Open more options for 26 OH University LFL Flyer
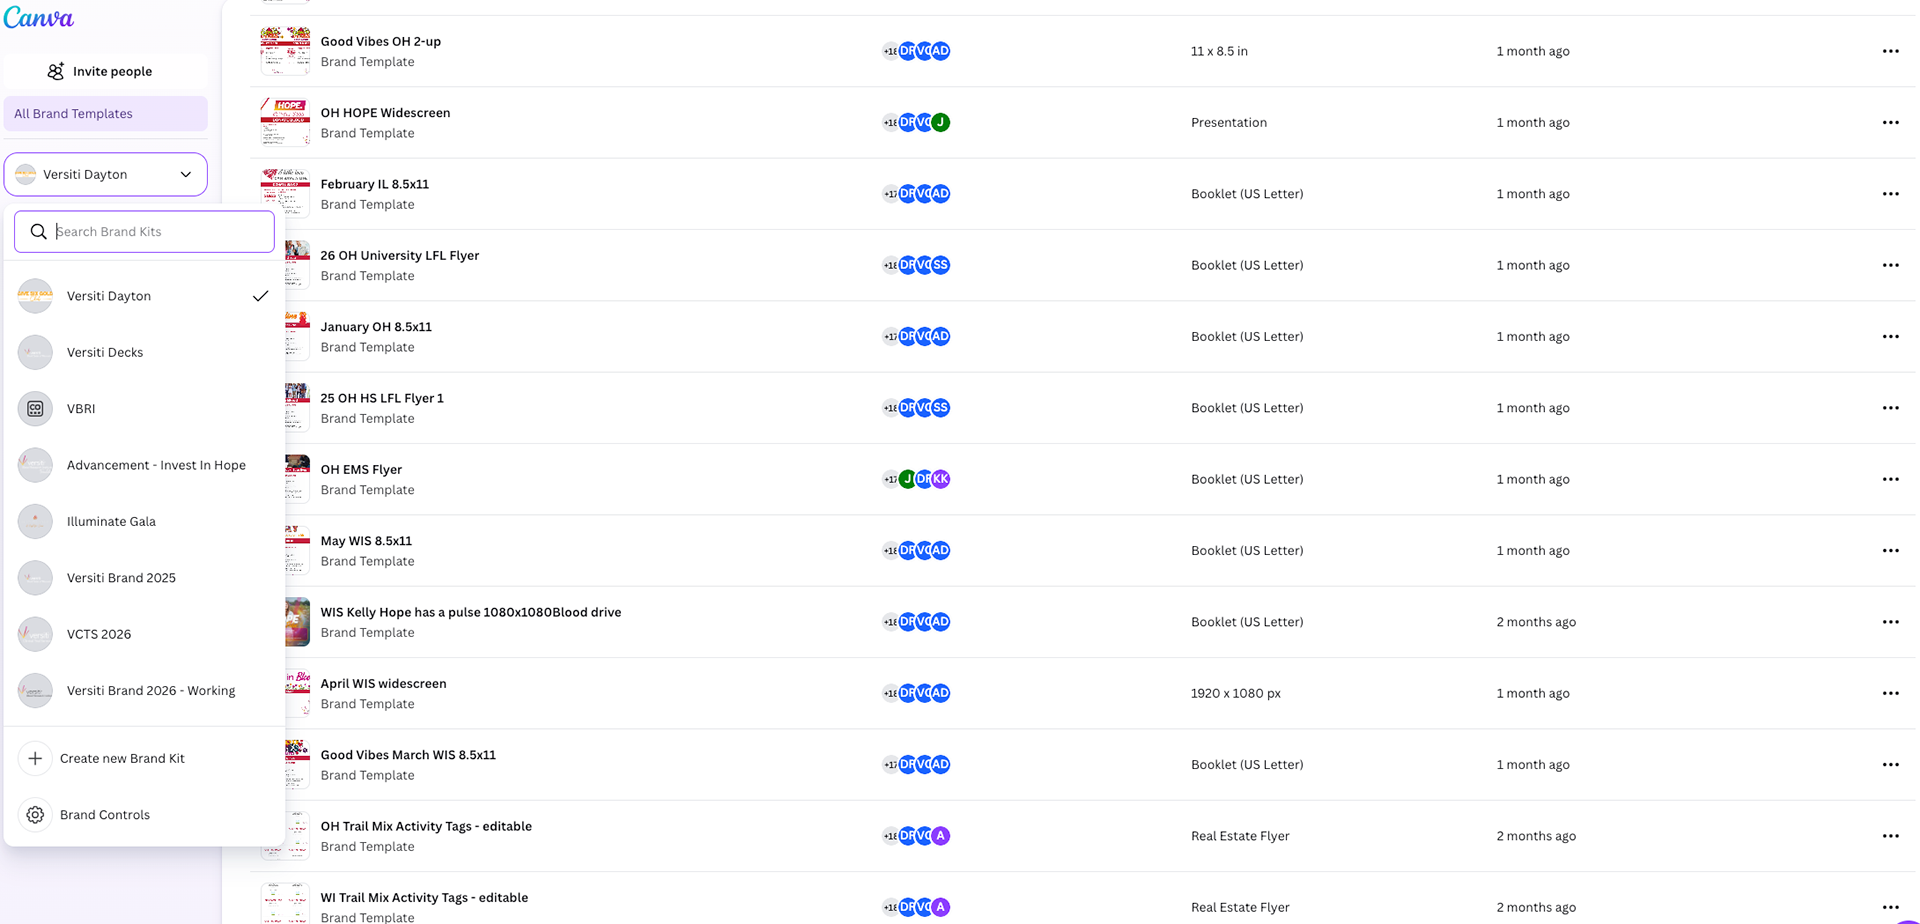The image size is (1920, 924). [x=1890, y=265]
